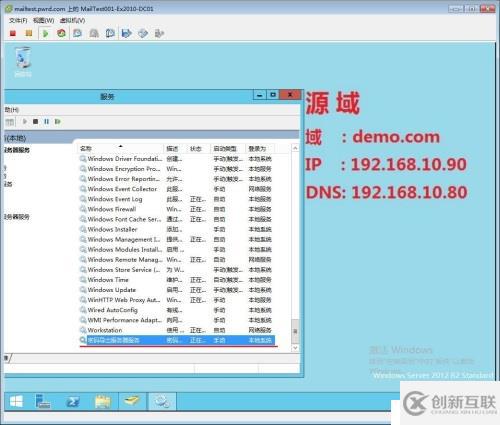Open Server Manager from the taskbar

pos(43,401)
